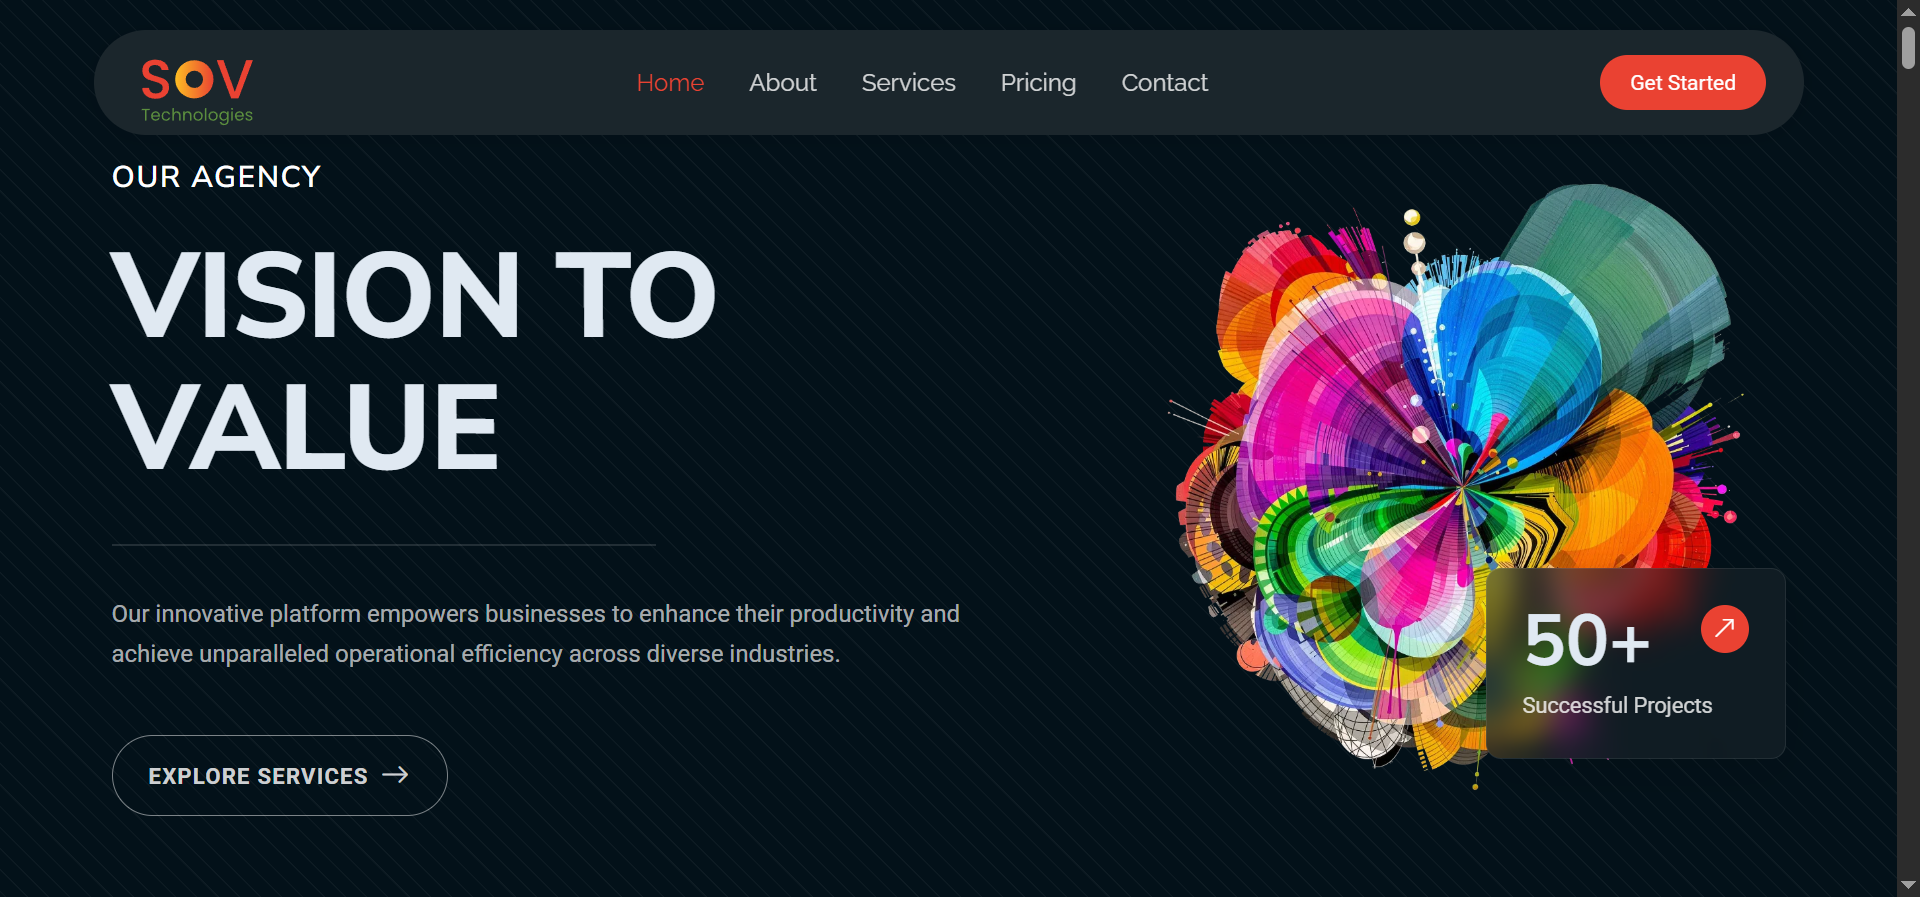Navigate to the Contact page
The image size is (1920, 897).
click(x=1164, y=83)
